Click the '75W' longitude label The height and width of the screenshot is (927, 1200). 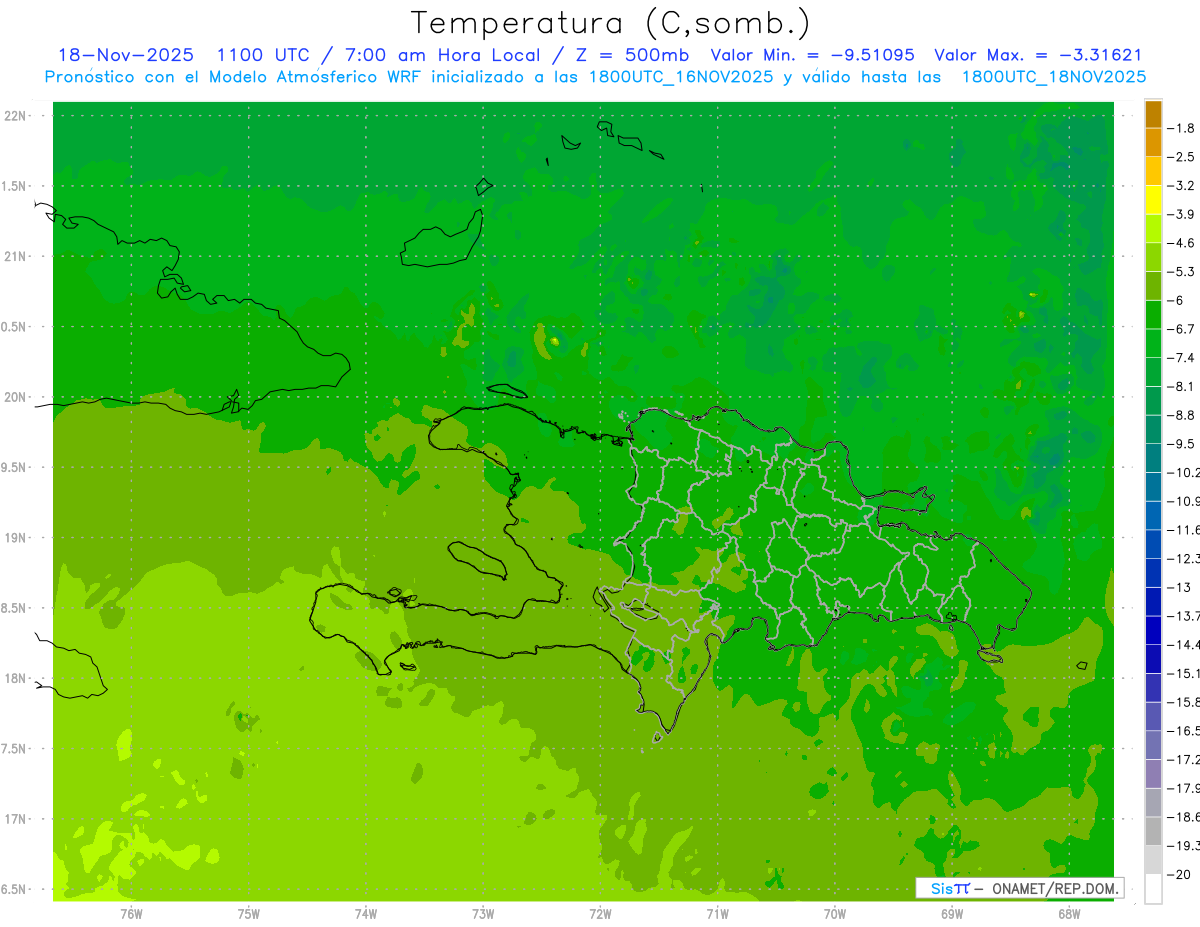(x=248, y=913)
